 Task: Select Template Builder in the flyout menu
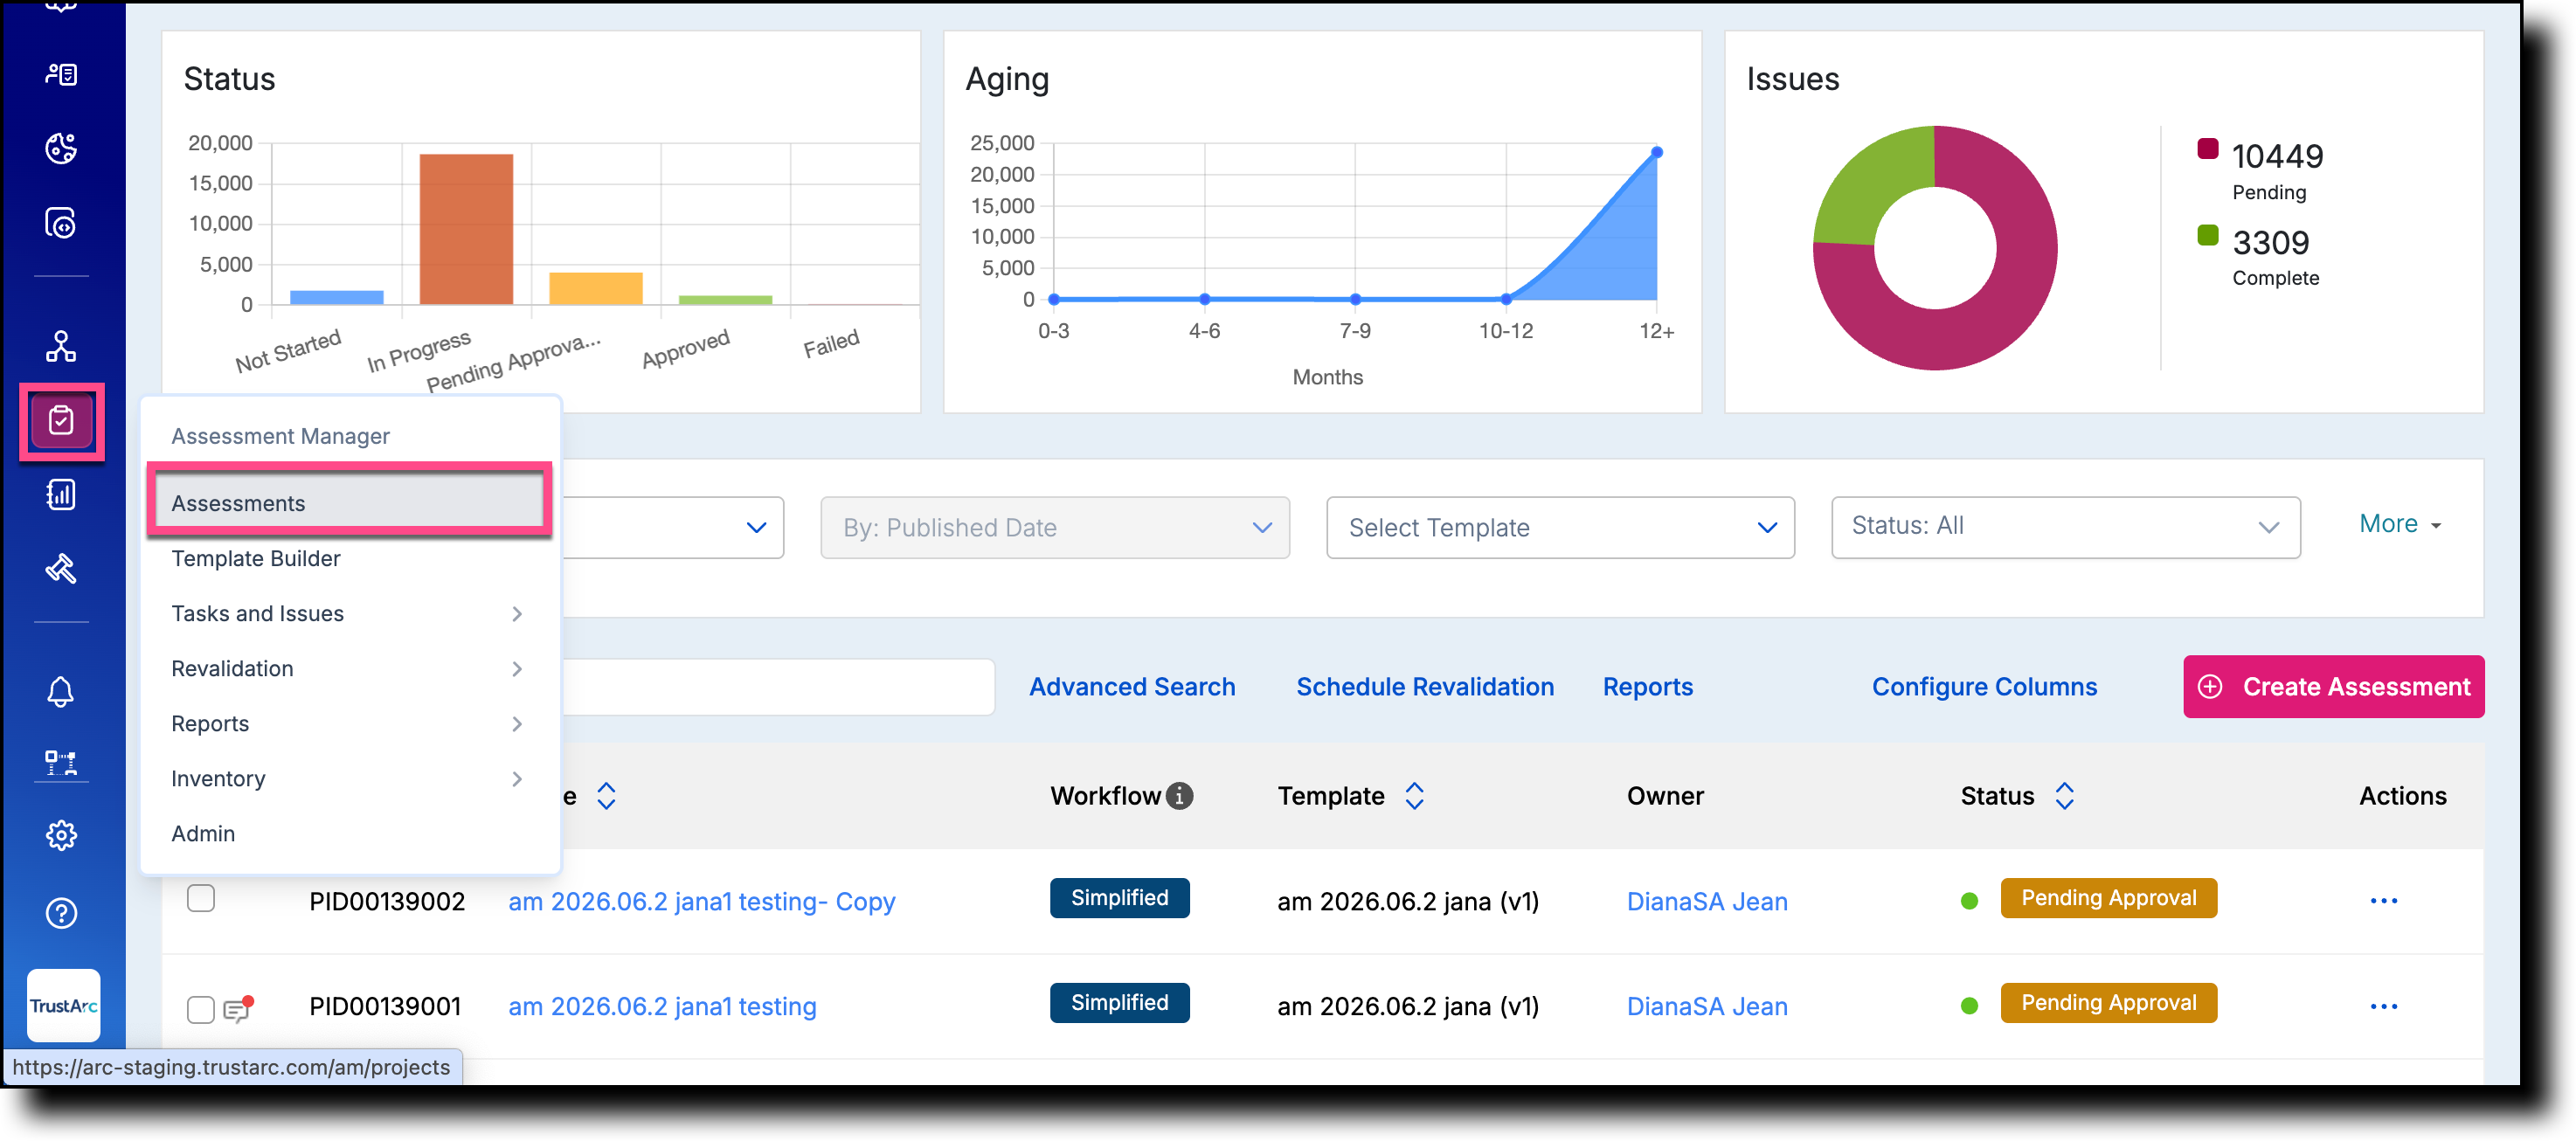click(x=256, y=558)
